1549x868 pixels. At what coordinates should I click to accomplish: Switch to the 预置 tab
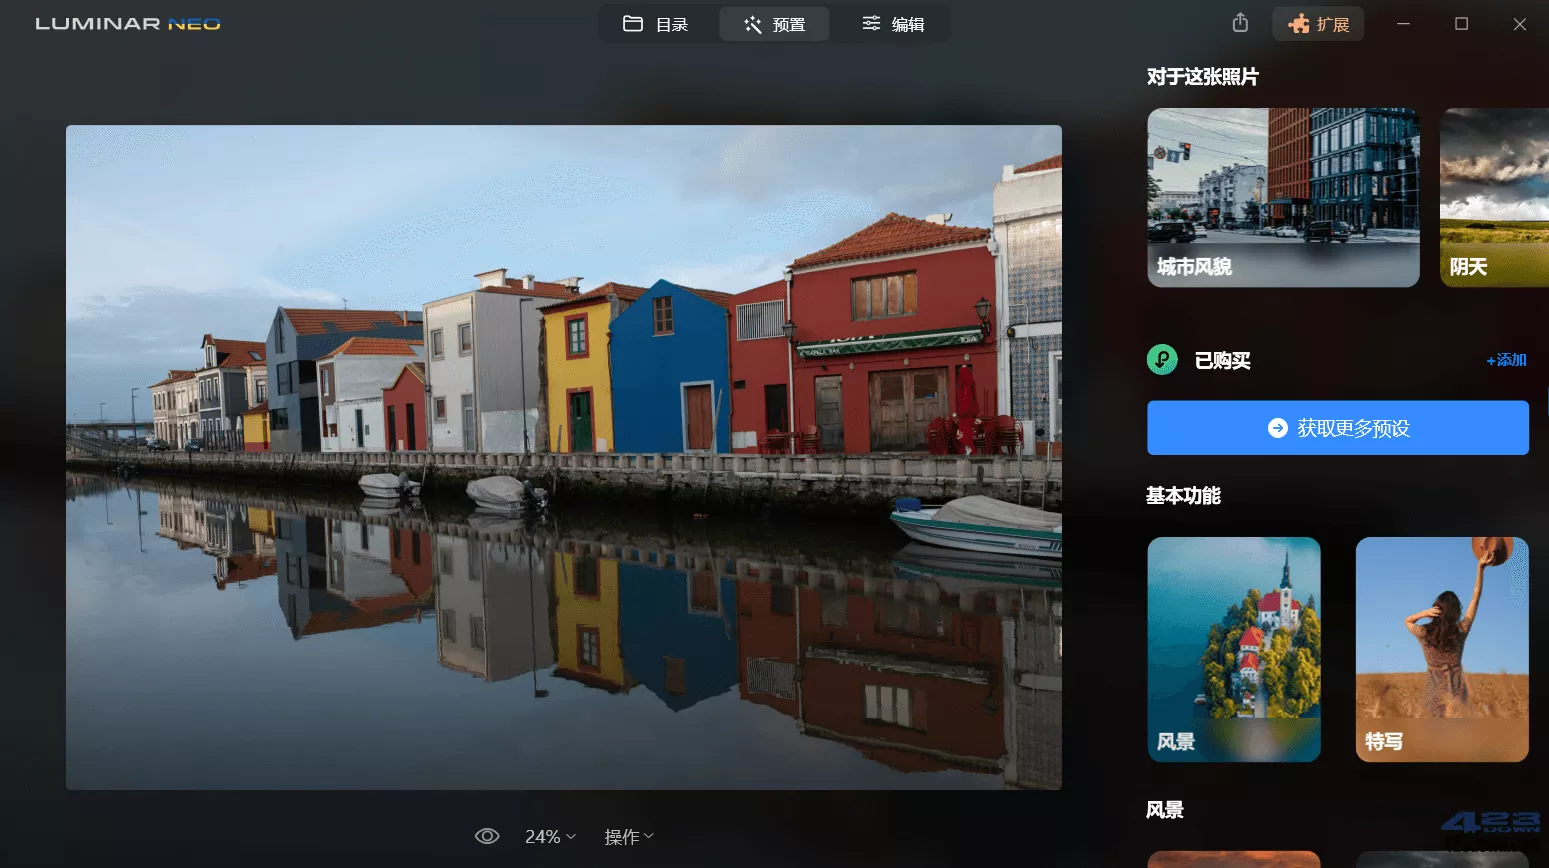[774, 23]
